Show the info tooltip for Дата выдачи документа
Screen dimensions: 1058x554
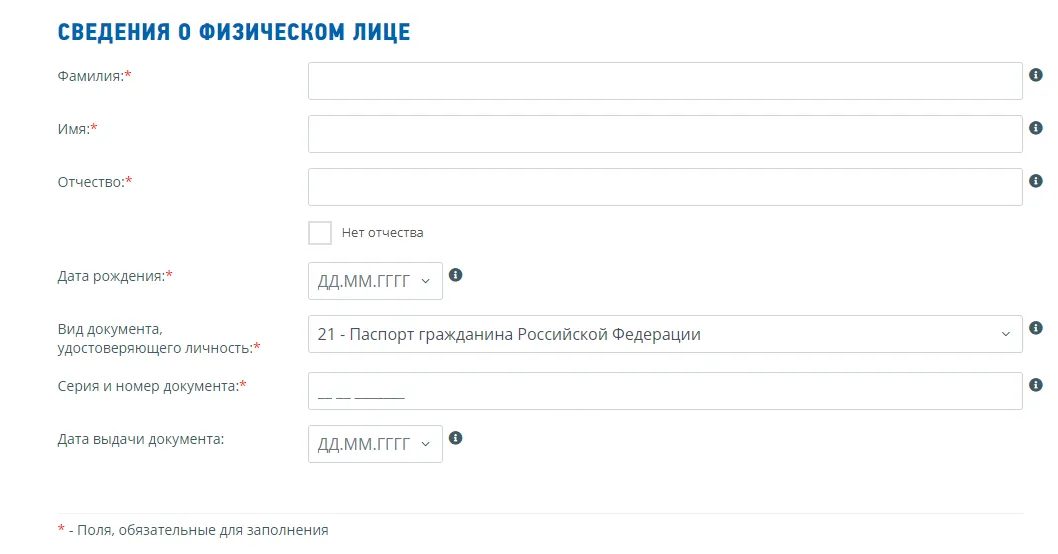455,438
